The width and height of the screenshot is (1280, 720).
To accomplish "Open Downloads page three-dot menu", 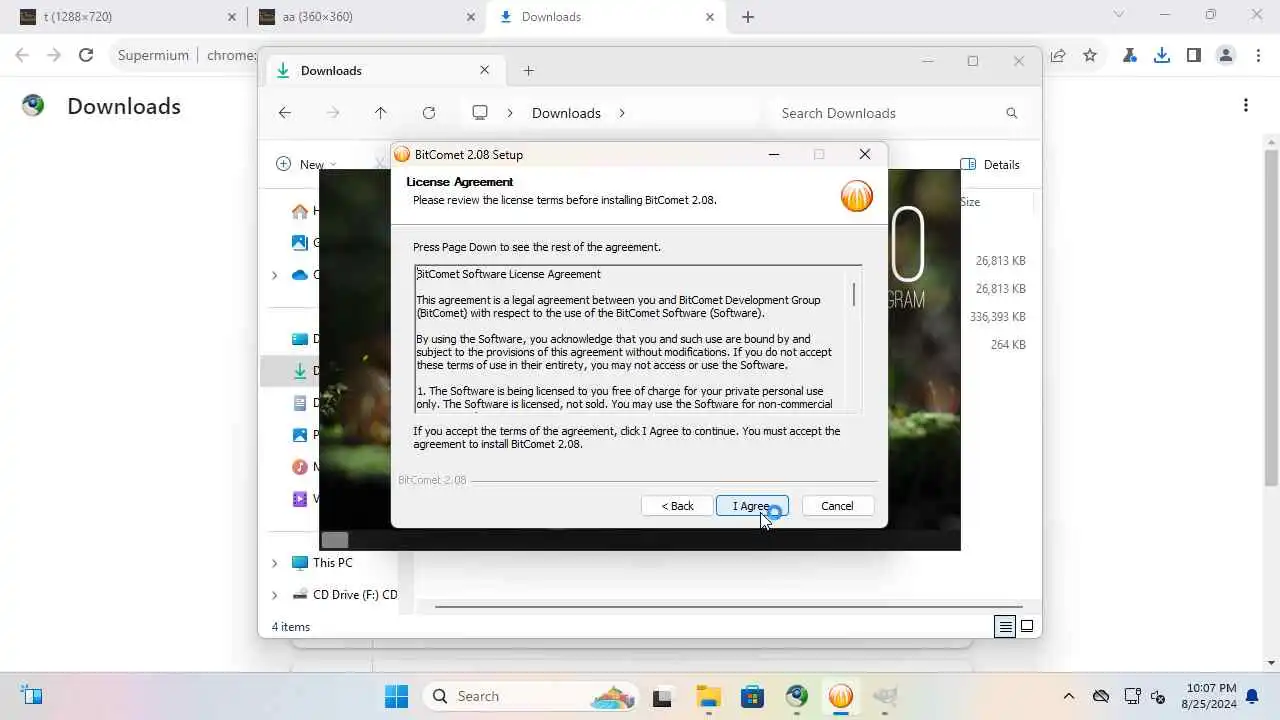I will pos(1246,105).
